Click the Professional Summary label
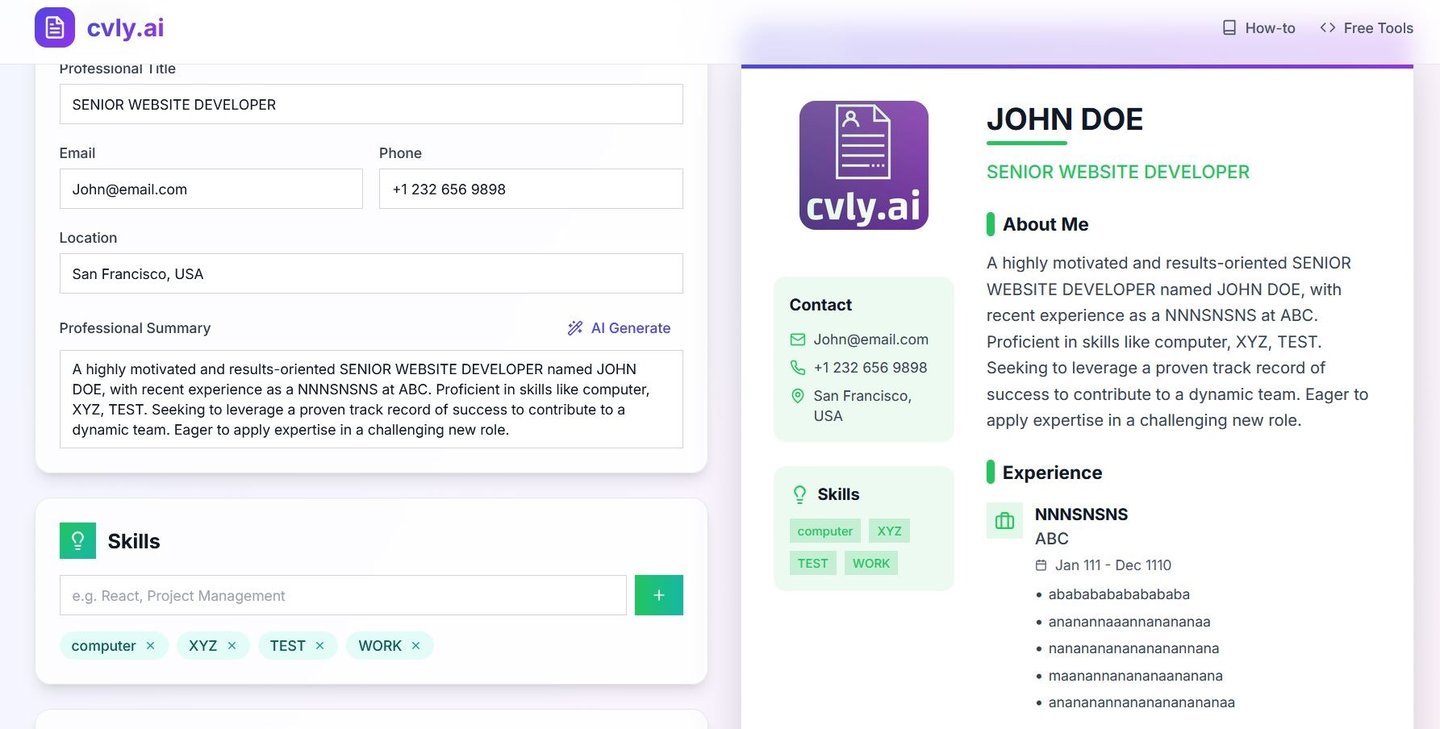Viewport: 1440px width, 729px height. tap(135, 328)
